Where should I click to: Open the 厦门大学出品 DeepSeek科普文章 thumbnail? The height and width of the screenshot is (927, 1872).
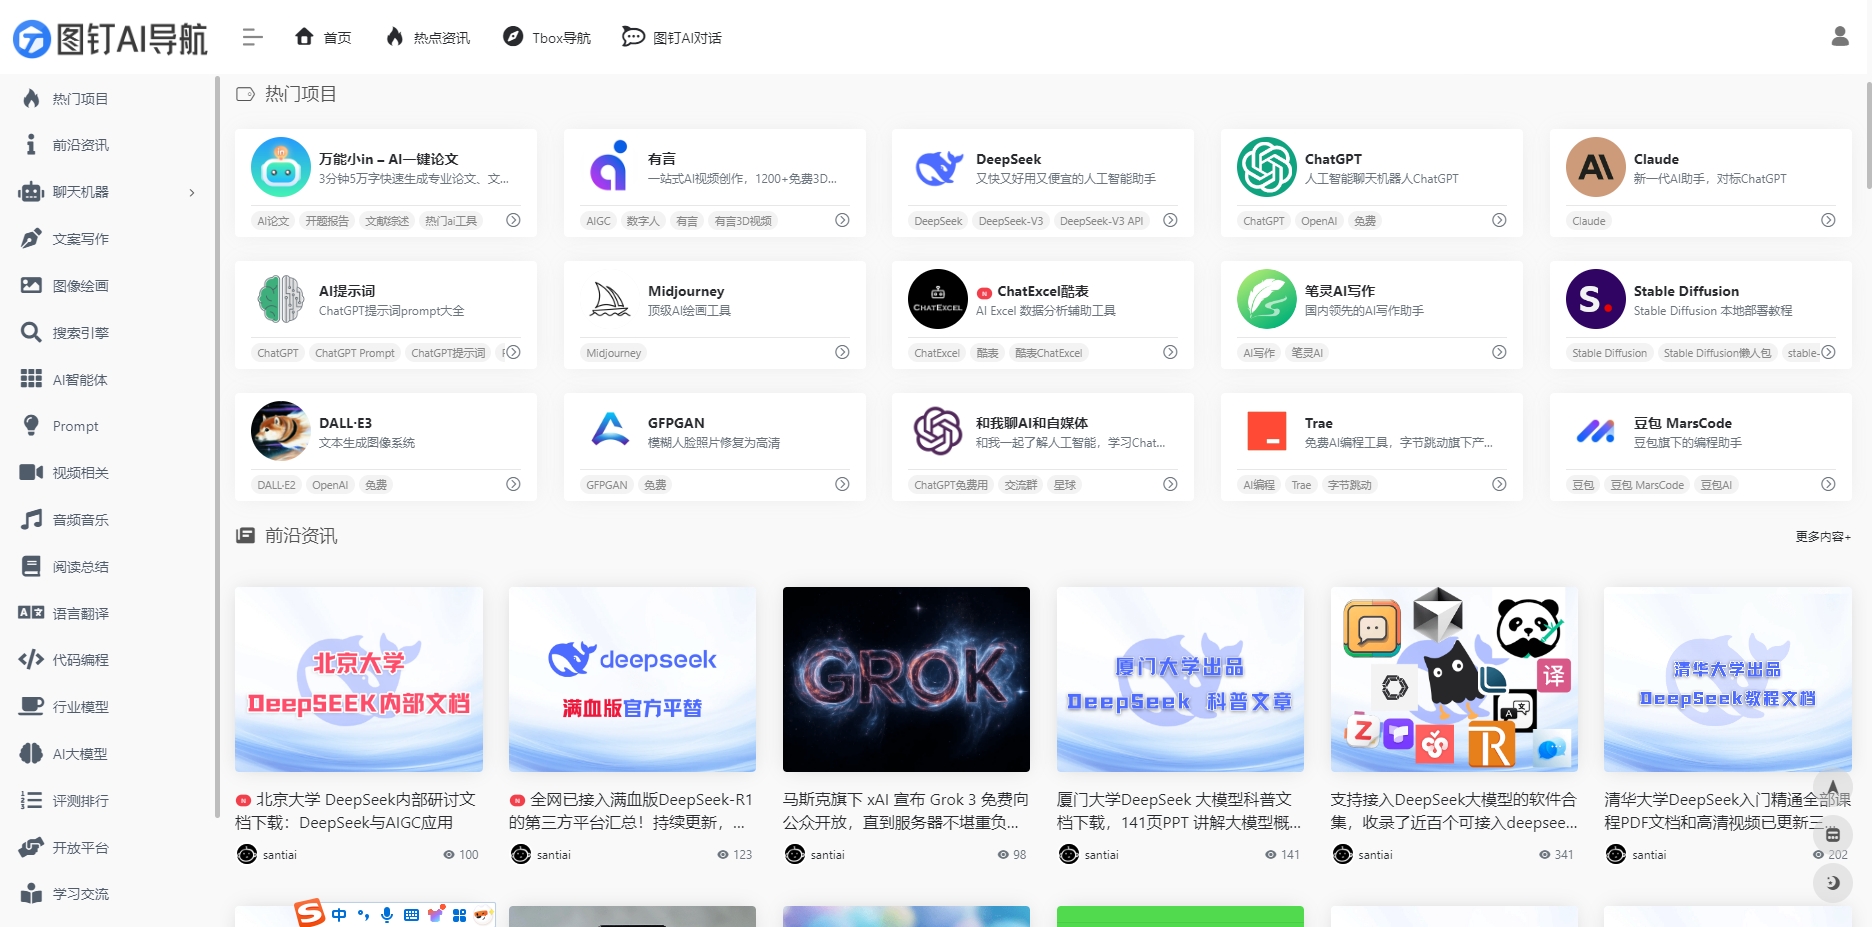pyautogui.click(x=1180, y=679)
